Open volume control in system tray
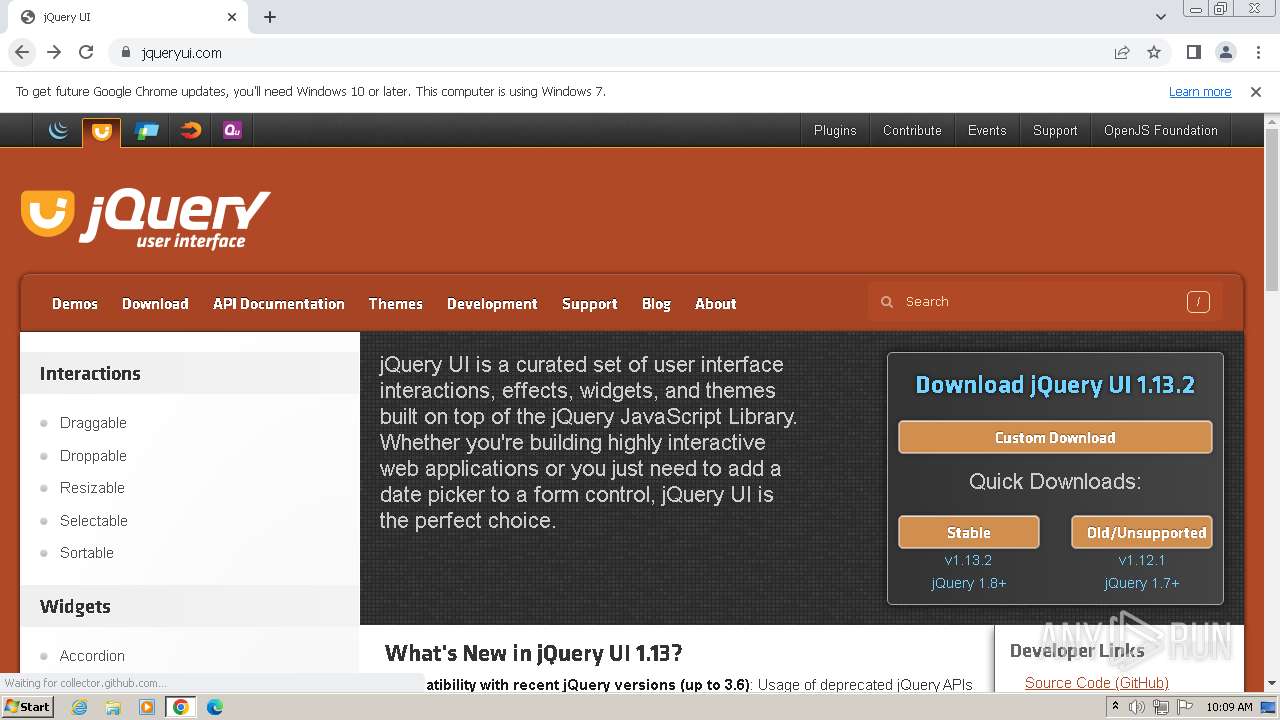 click(x=1137, y=707)
